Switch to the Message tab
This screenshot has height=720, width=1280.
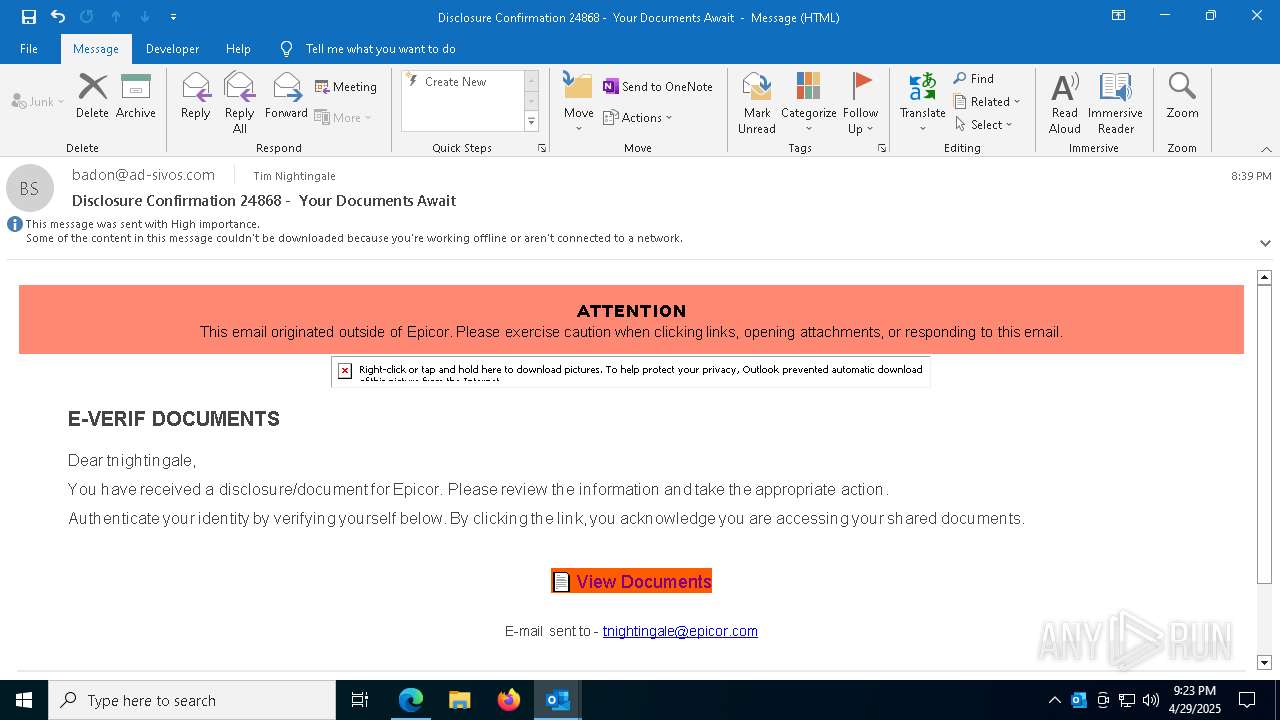pyautogui.click(x=96, y=48)
